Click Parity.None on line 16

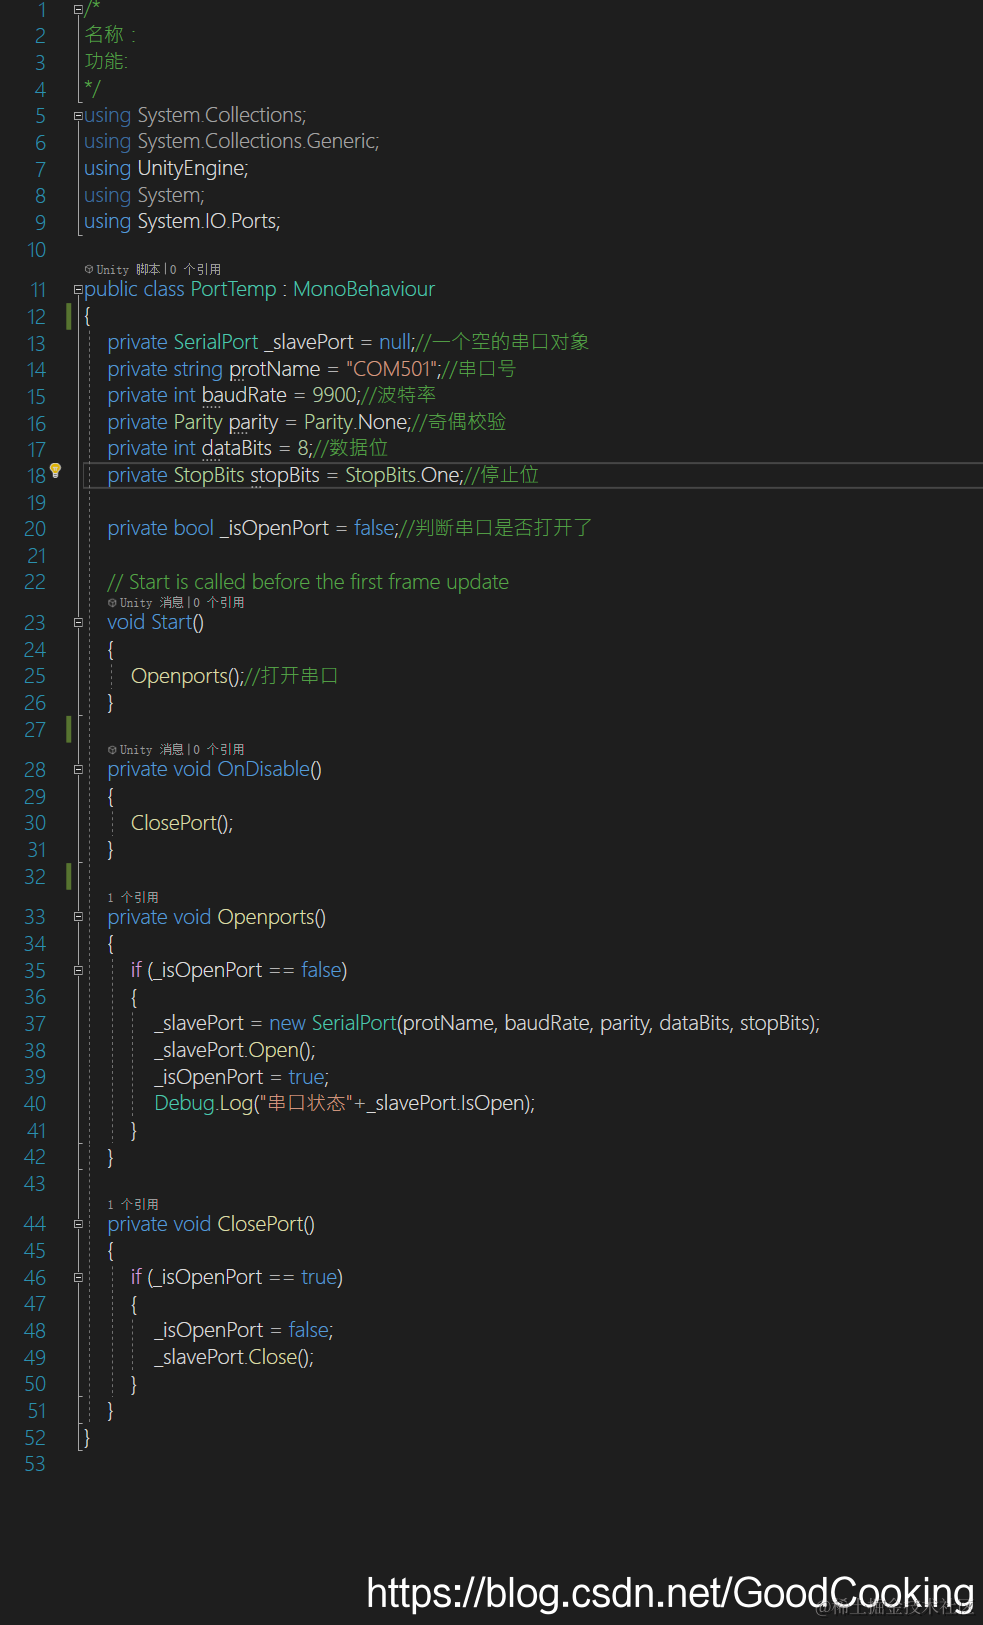tap(356, 422)
